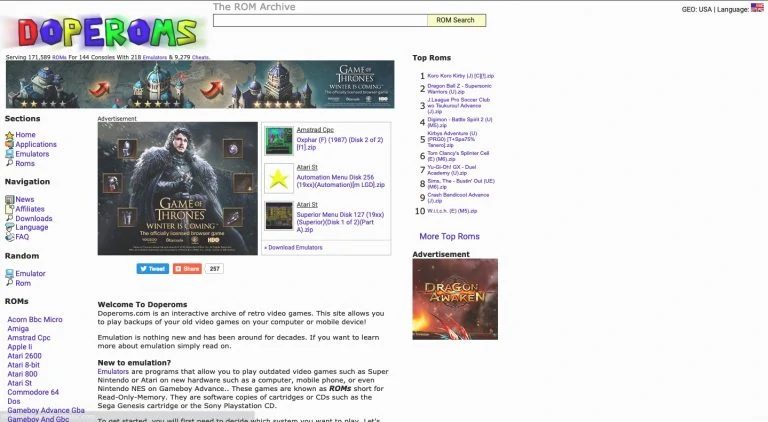Screen dimensions: 768x422
Task: Click the Roms magnifier icon in Sections
Action: tap(9, 163)
